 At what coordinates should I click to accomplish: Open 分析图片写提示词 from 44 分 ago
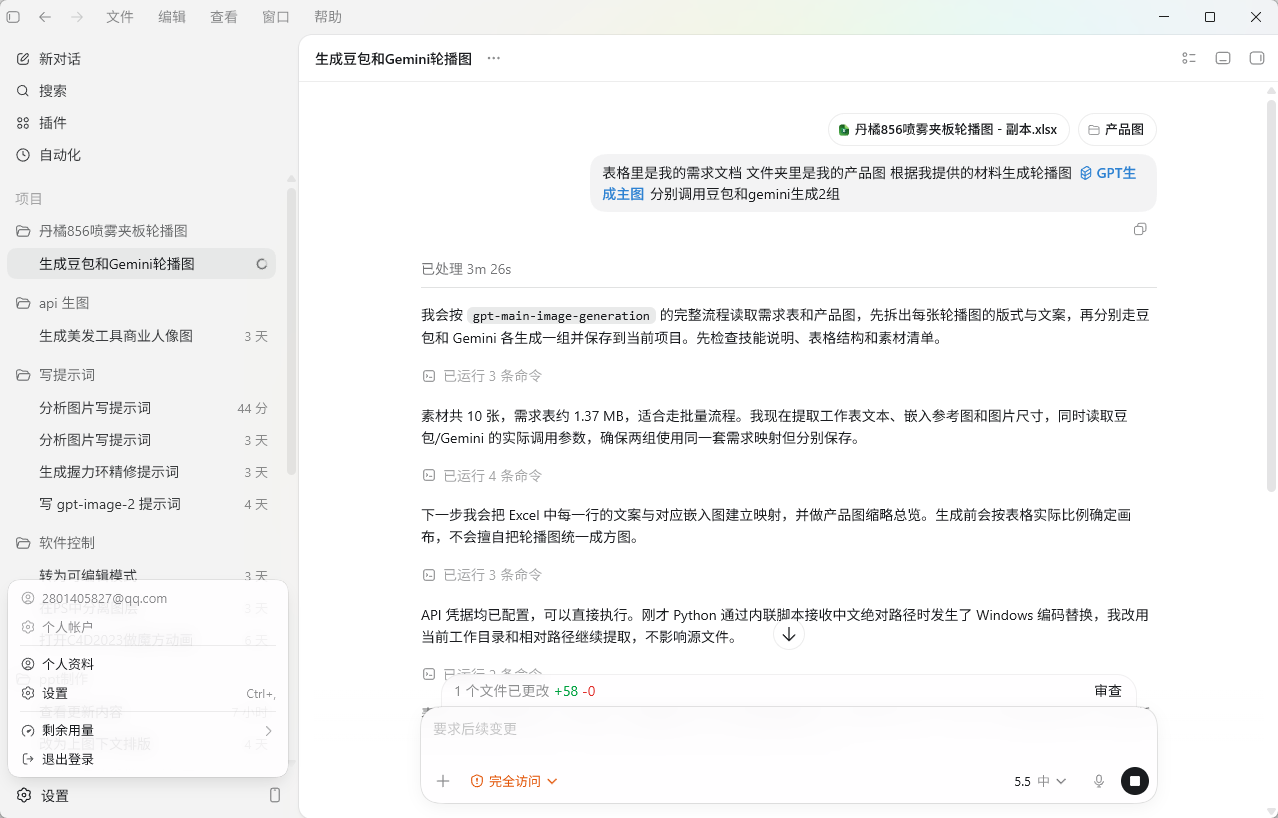click(x=141, y=408)
